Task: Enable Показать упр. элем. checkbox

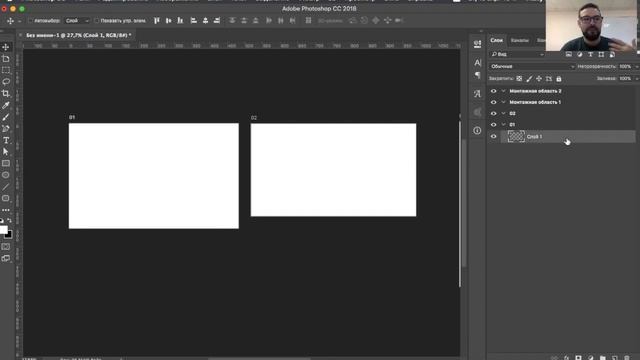Action: [x=97, y=20]
